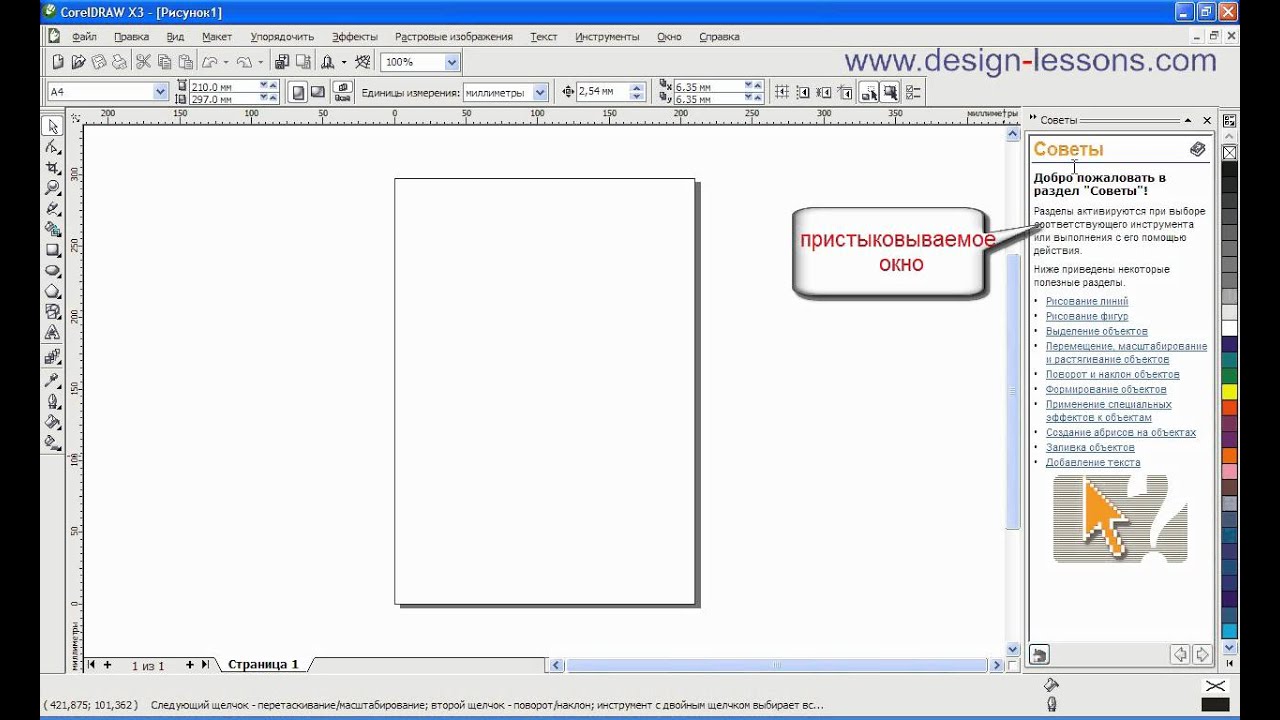The height and width of the screenshot is (720, 1280).
Task: Open the Заливка объектов link
Action: [1090, 447]
